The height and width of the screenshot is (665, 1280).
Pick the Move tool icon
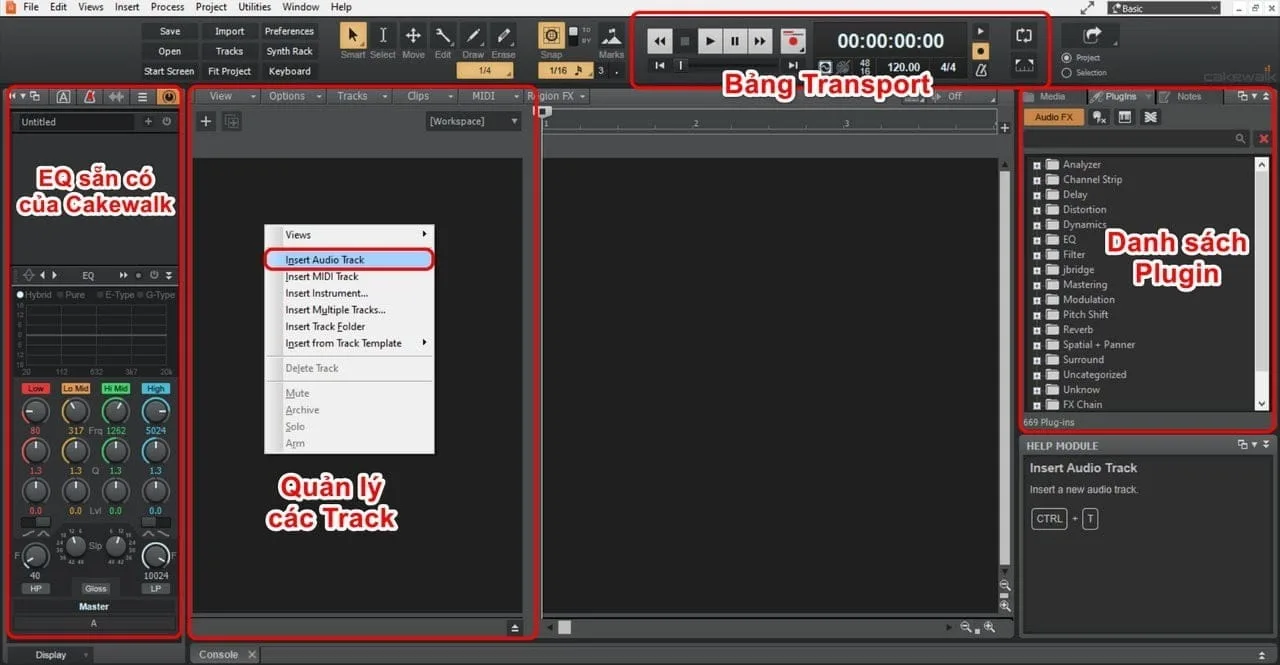413,35
